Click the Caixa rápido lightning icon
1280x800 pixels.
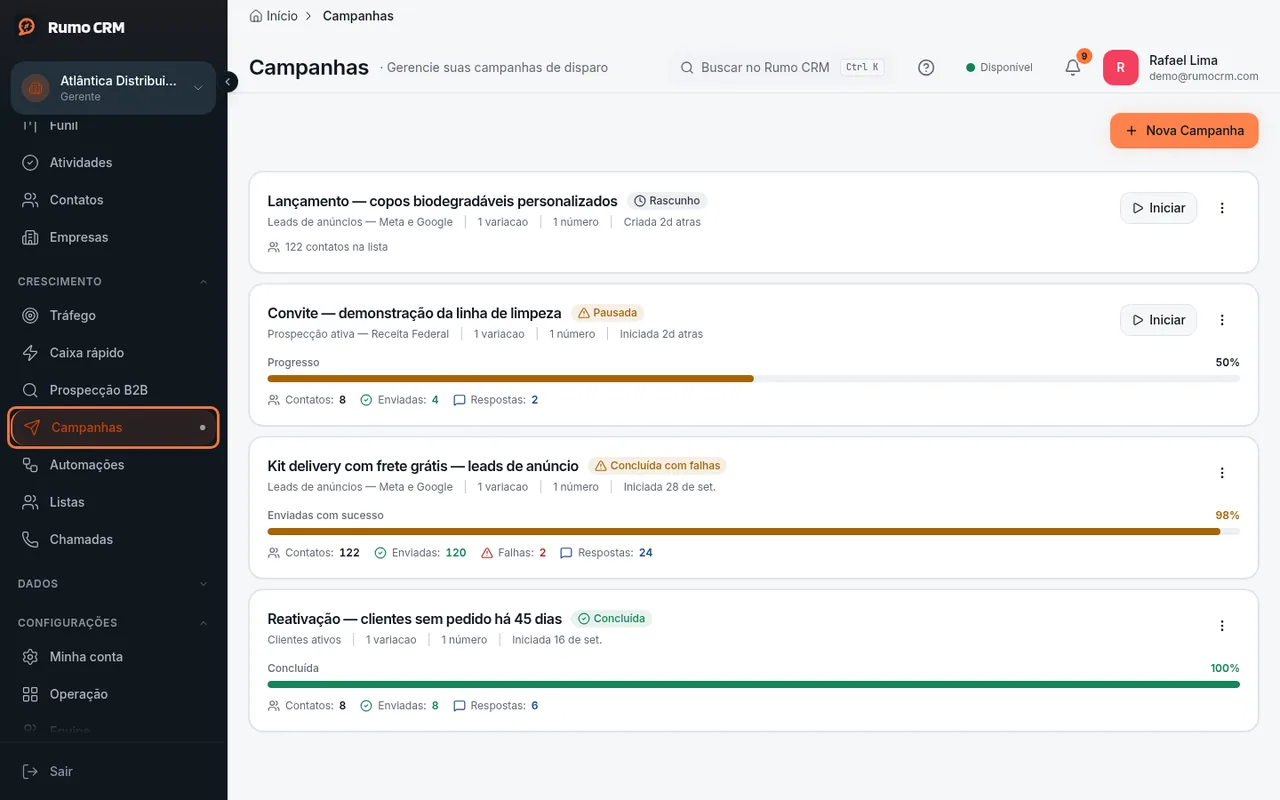tap(31, 353)
